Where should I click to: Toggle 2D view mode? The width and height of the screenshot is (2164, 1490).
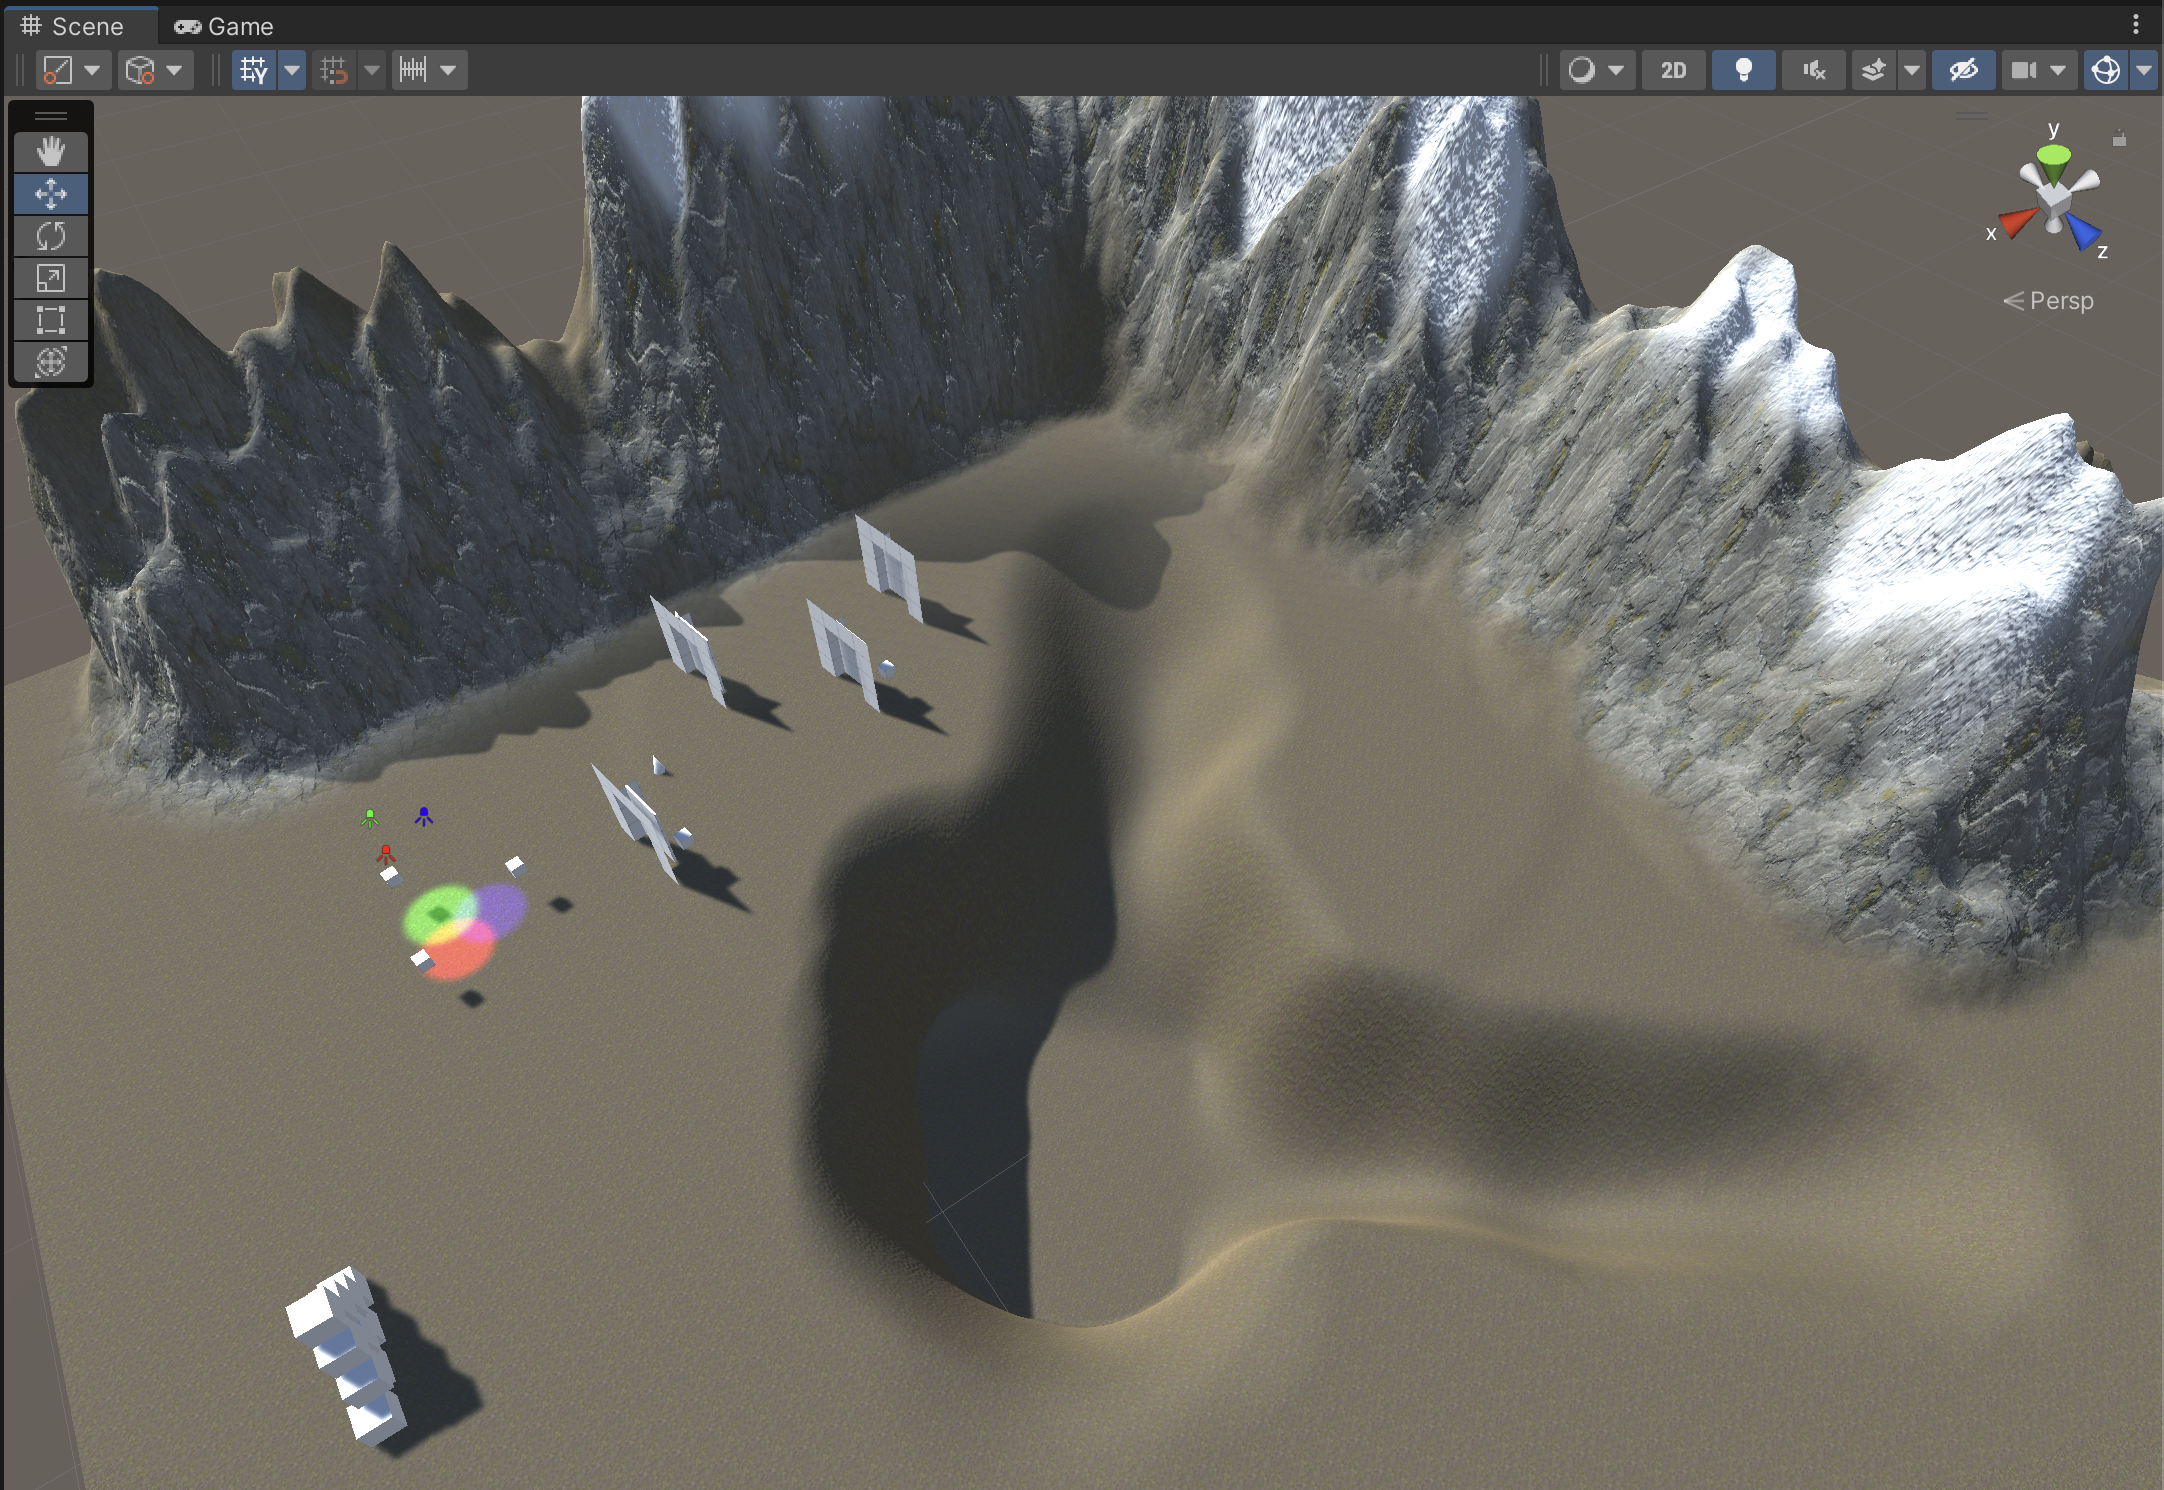1673,70
